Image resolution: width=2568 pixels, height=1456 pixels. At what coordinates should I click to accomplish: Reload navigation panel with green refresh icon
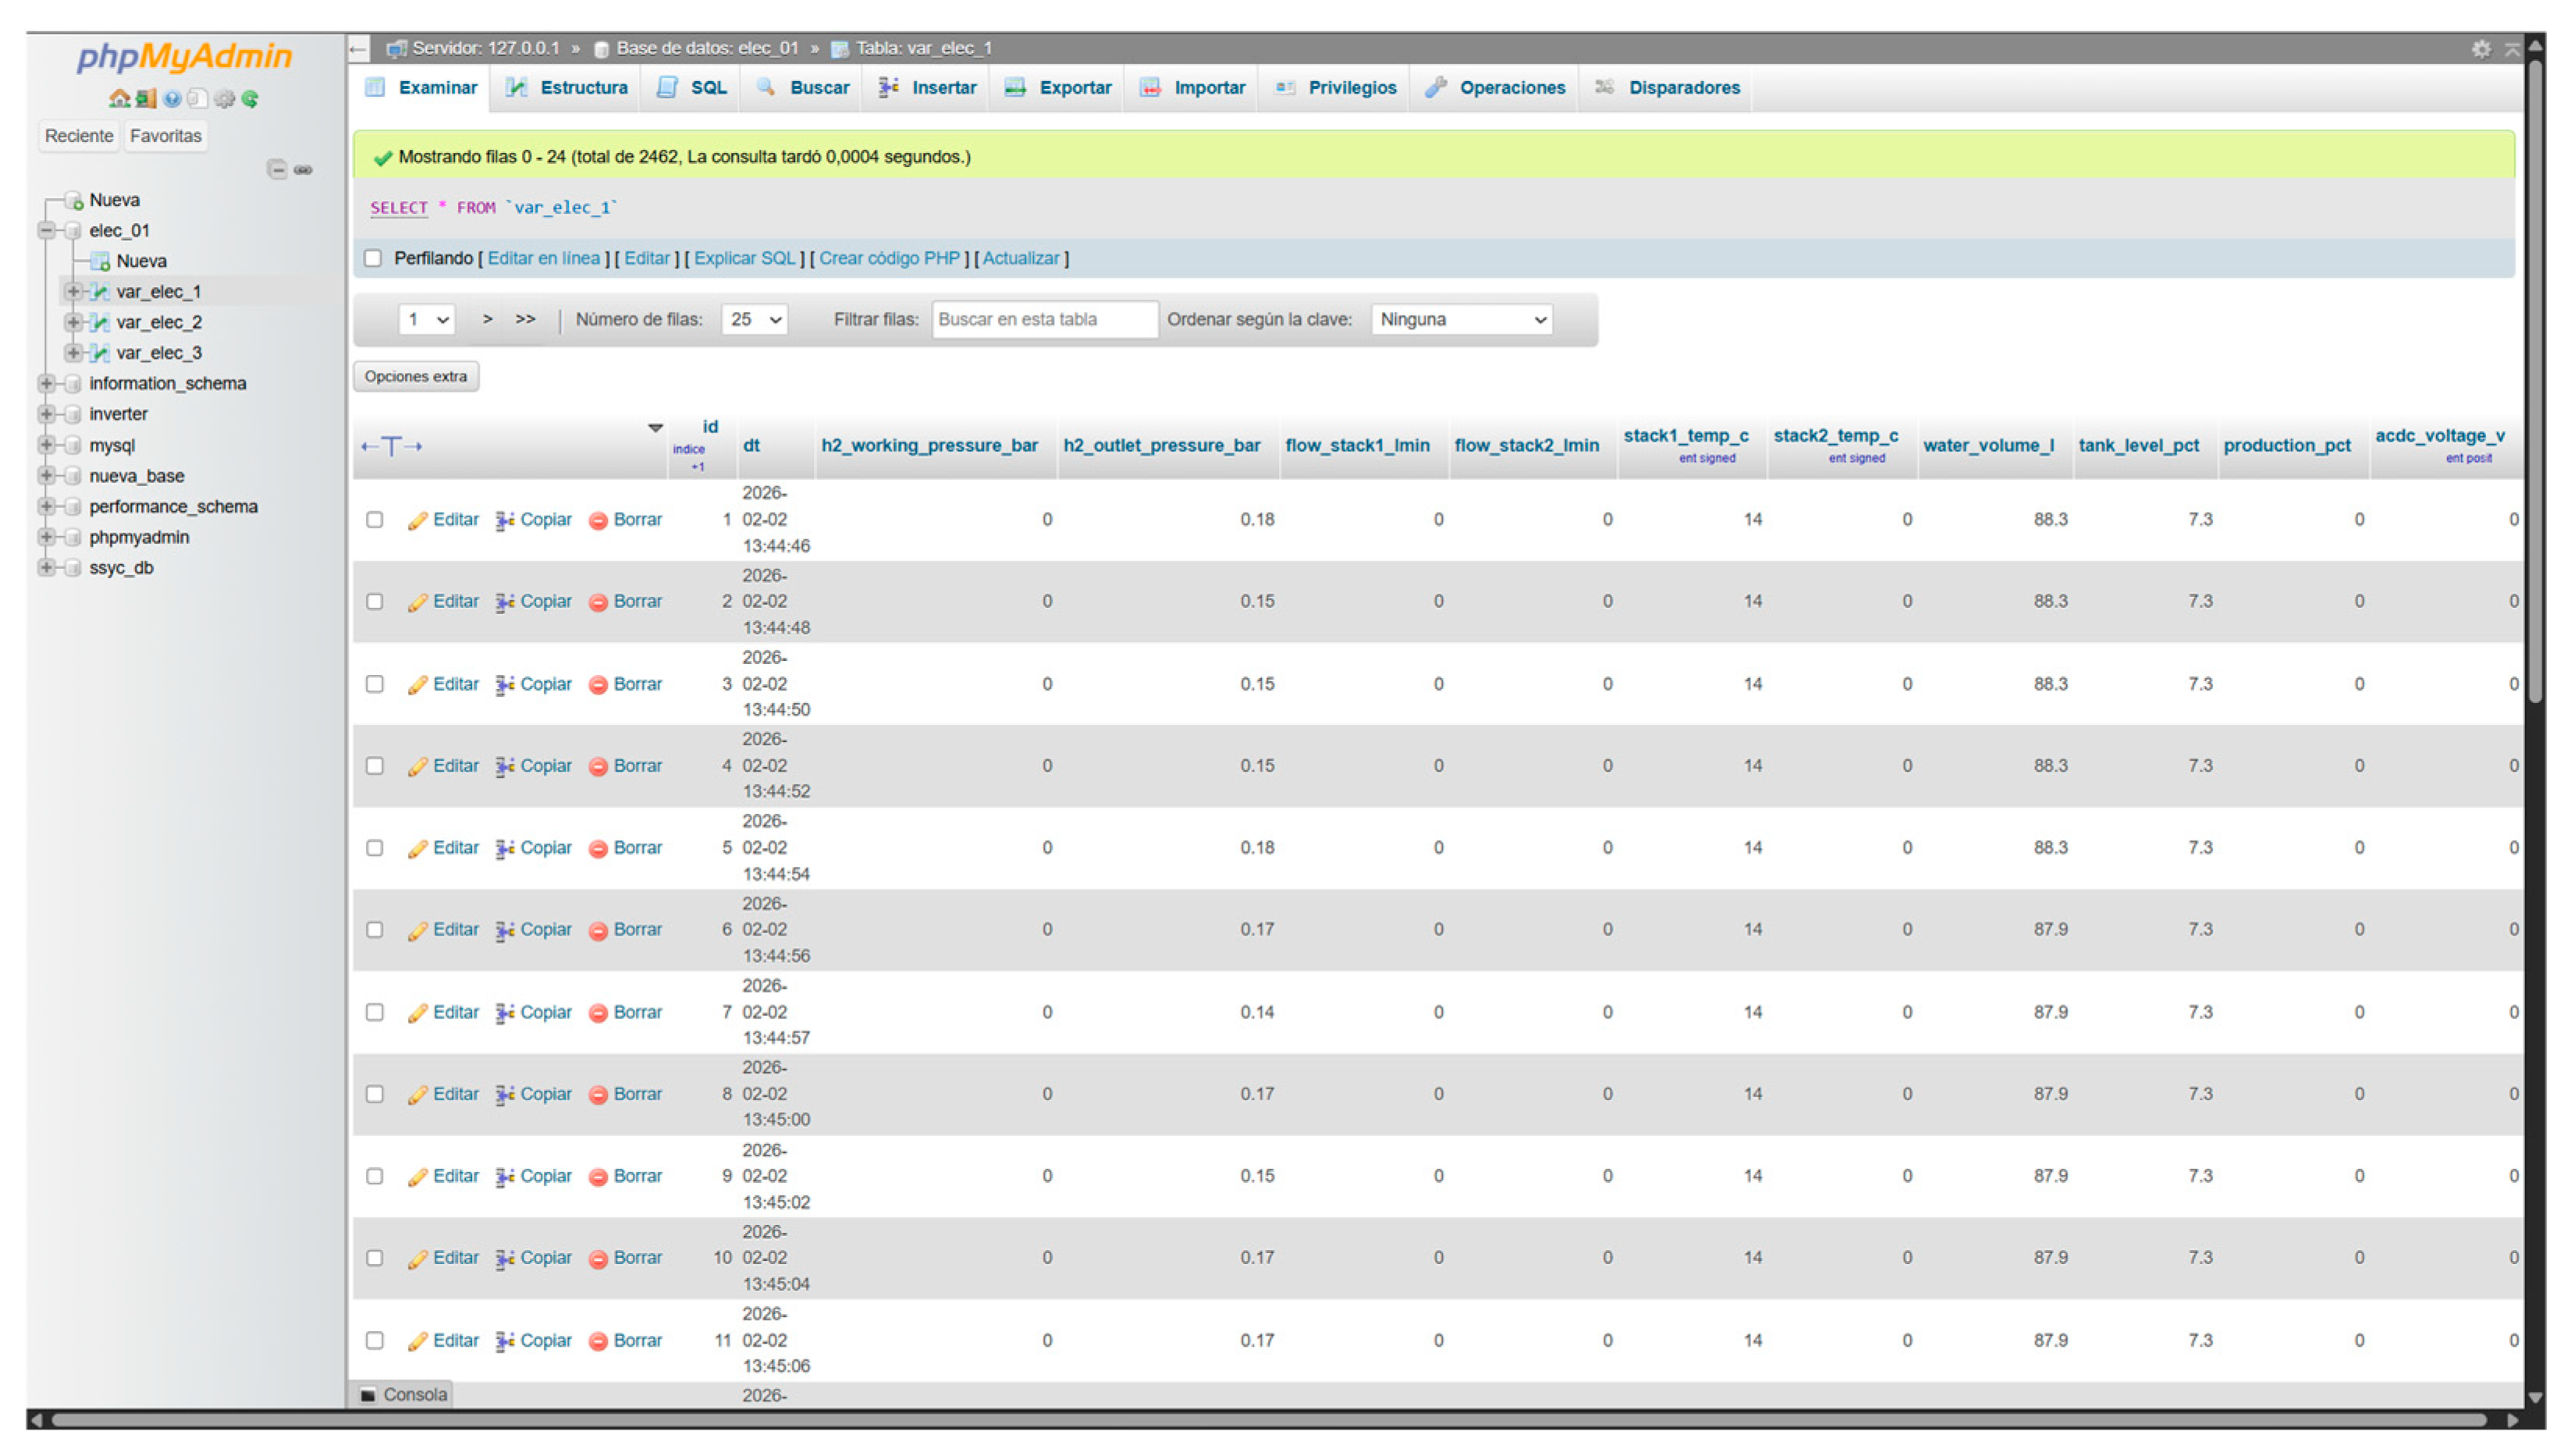[x=250, y=98]
